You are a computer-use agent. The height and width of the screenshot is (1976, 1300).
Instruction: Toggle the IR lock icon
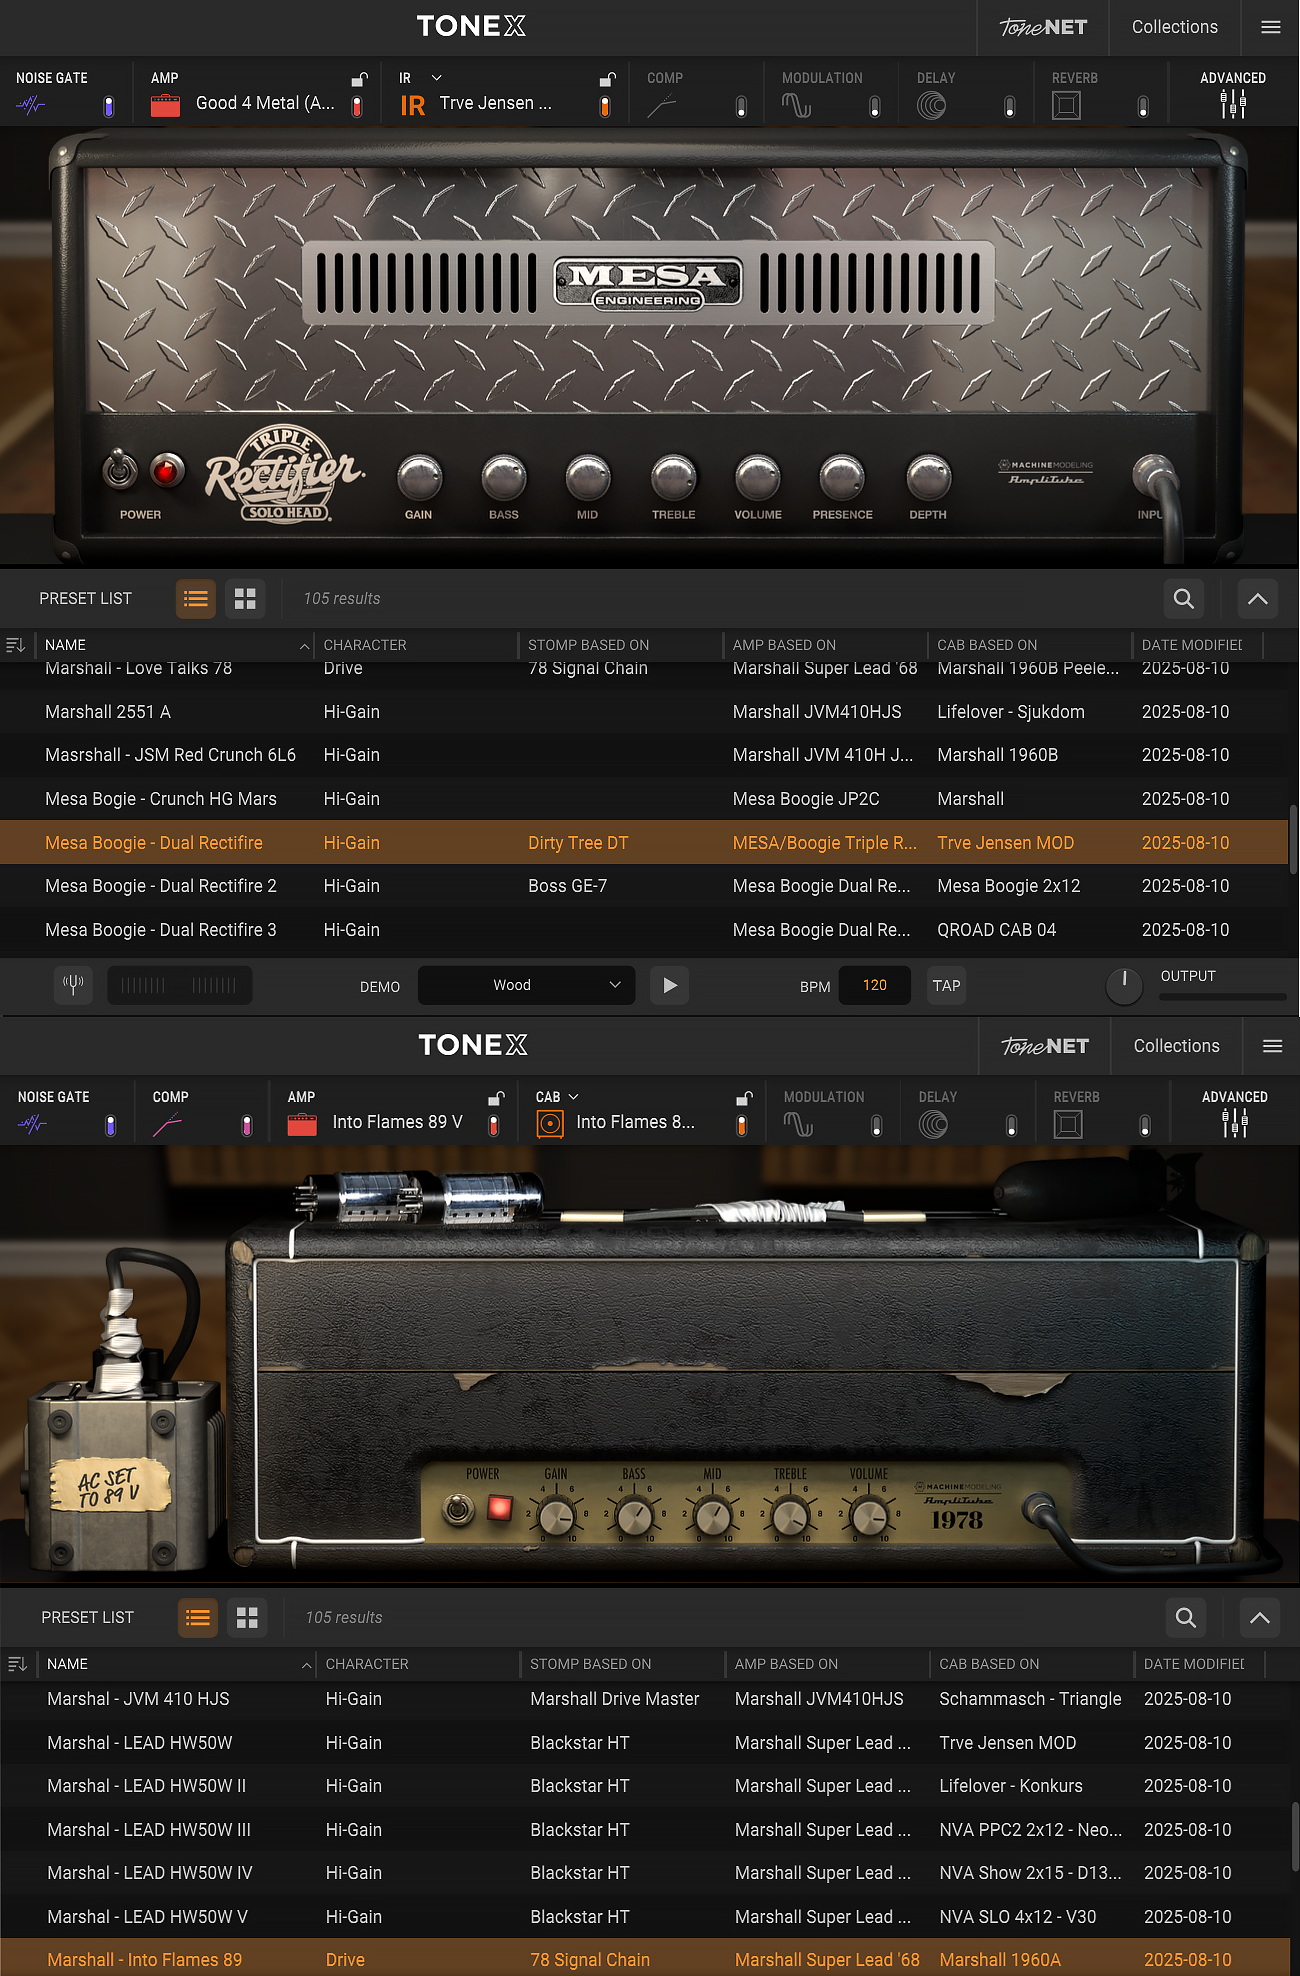[x=607, y=79]
